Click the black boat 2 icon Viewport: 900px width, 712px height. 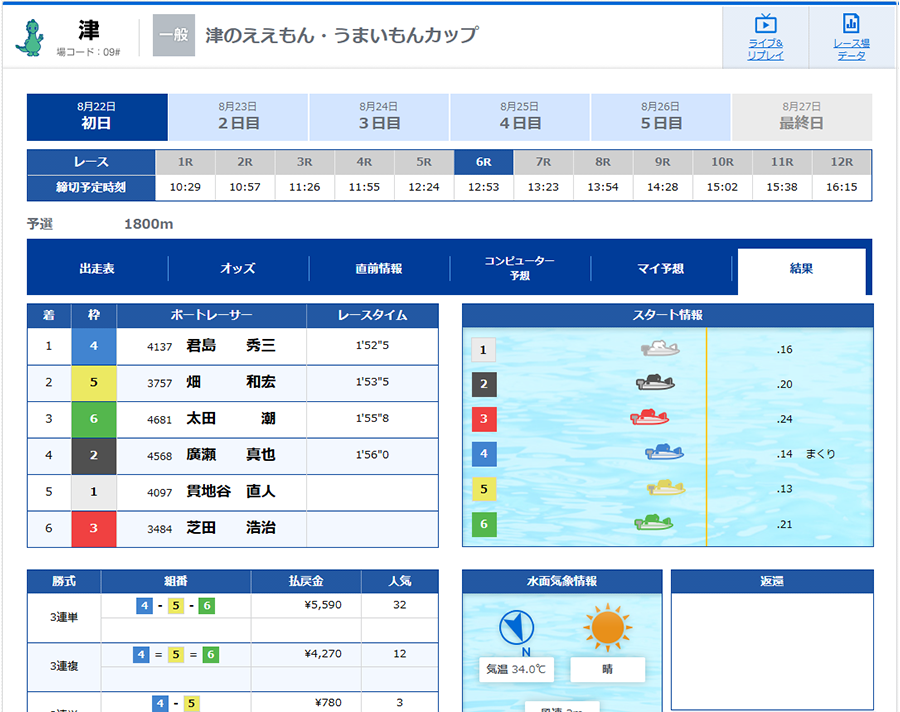655,382
